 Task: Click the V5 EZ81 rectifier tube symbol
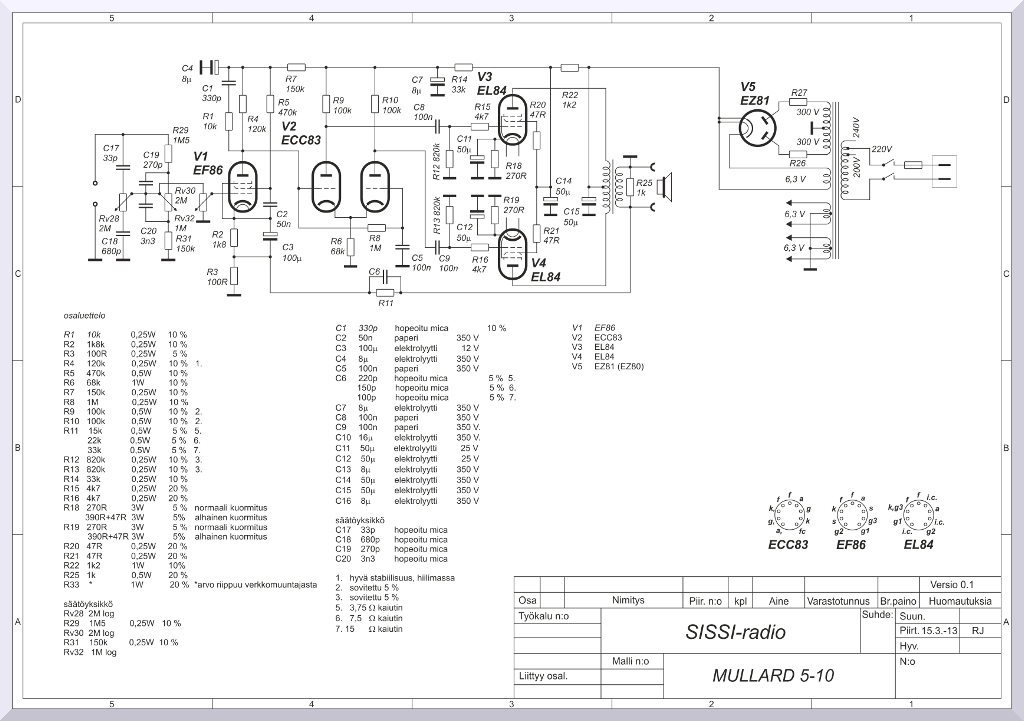click(755, 126)
